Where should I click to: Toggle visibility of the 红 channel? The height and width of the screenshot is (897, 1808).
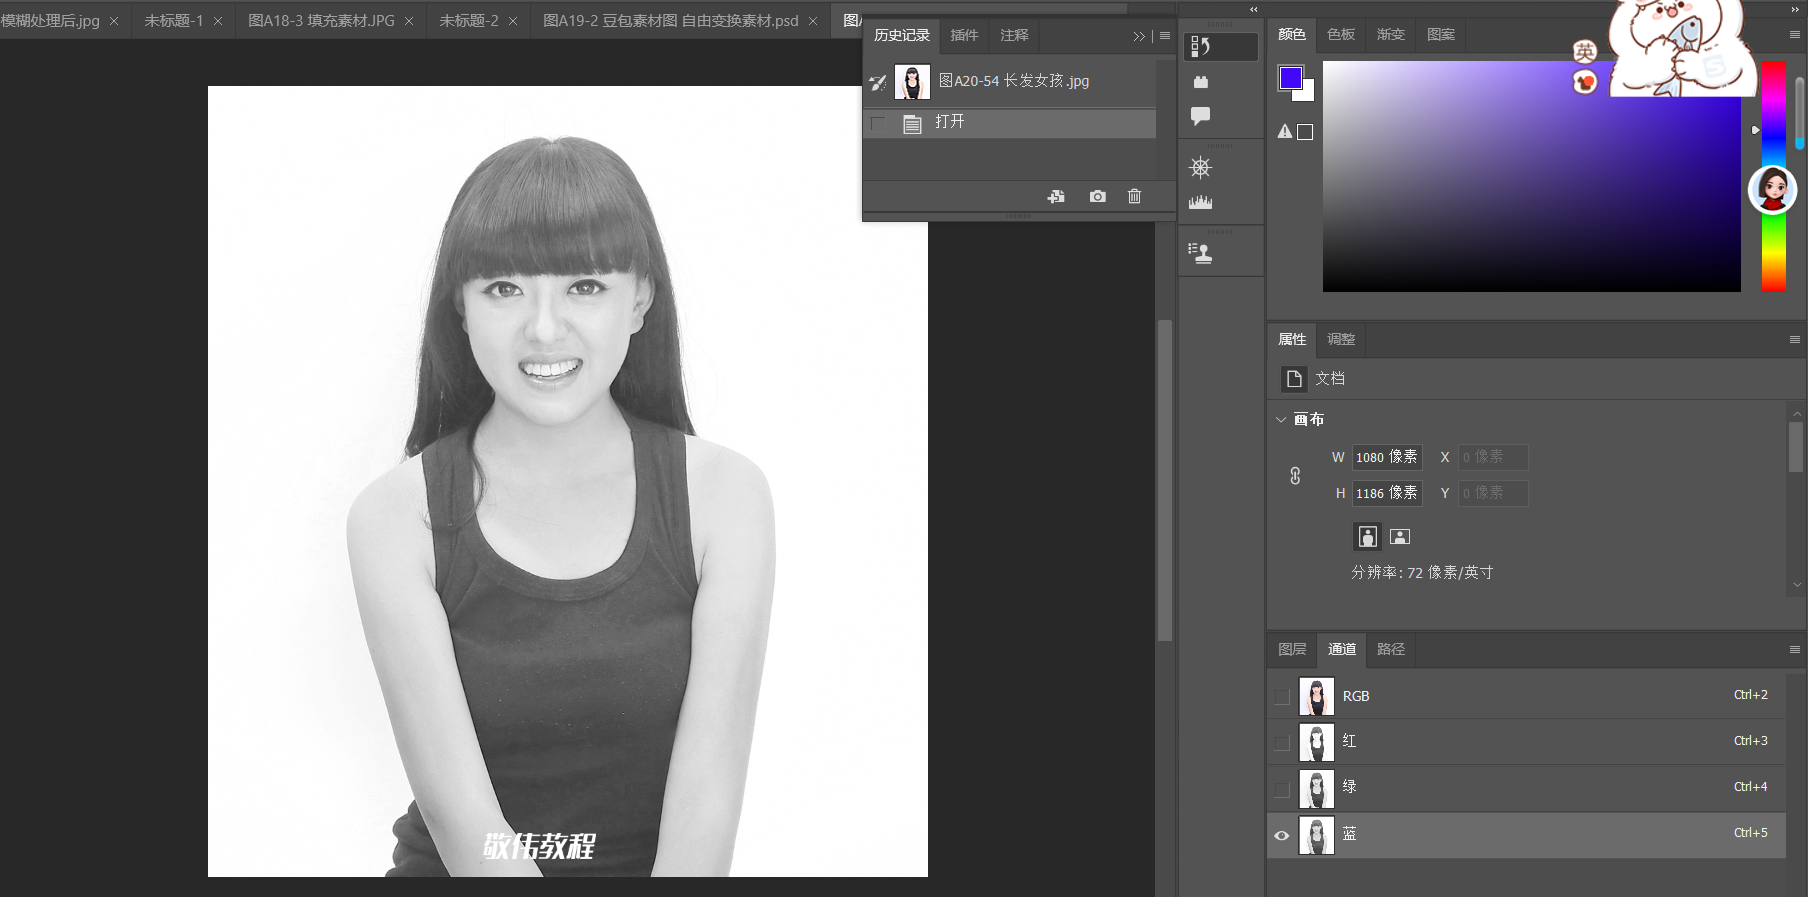(1282, 743)
